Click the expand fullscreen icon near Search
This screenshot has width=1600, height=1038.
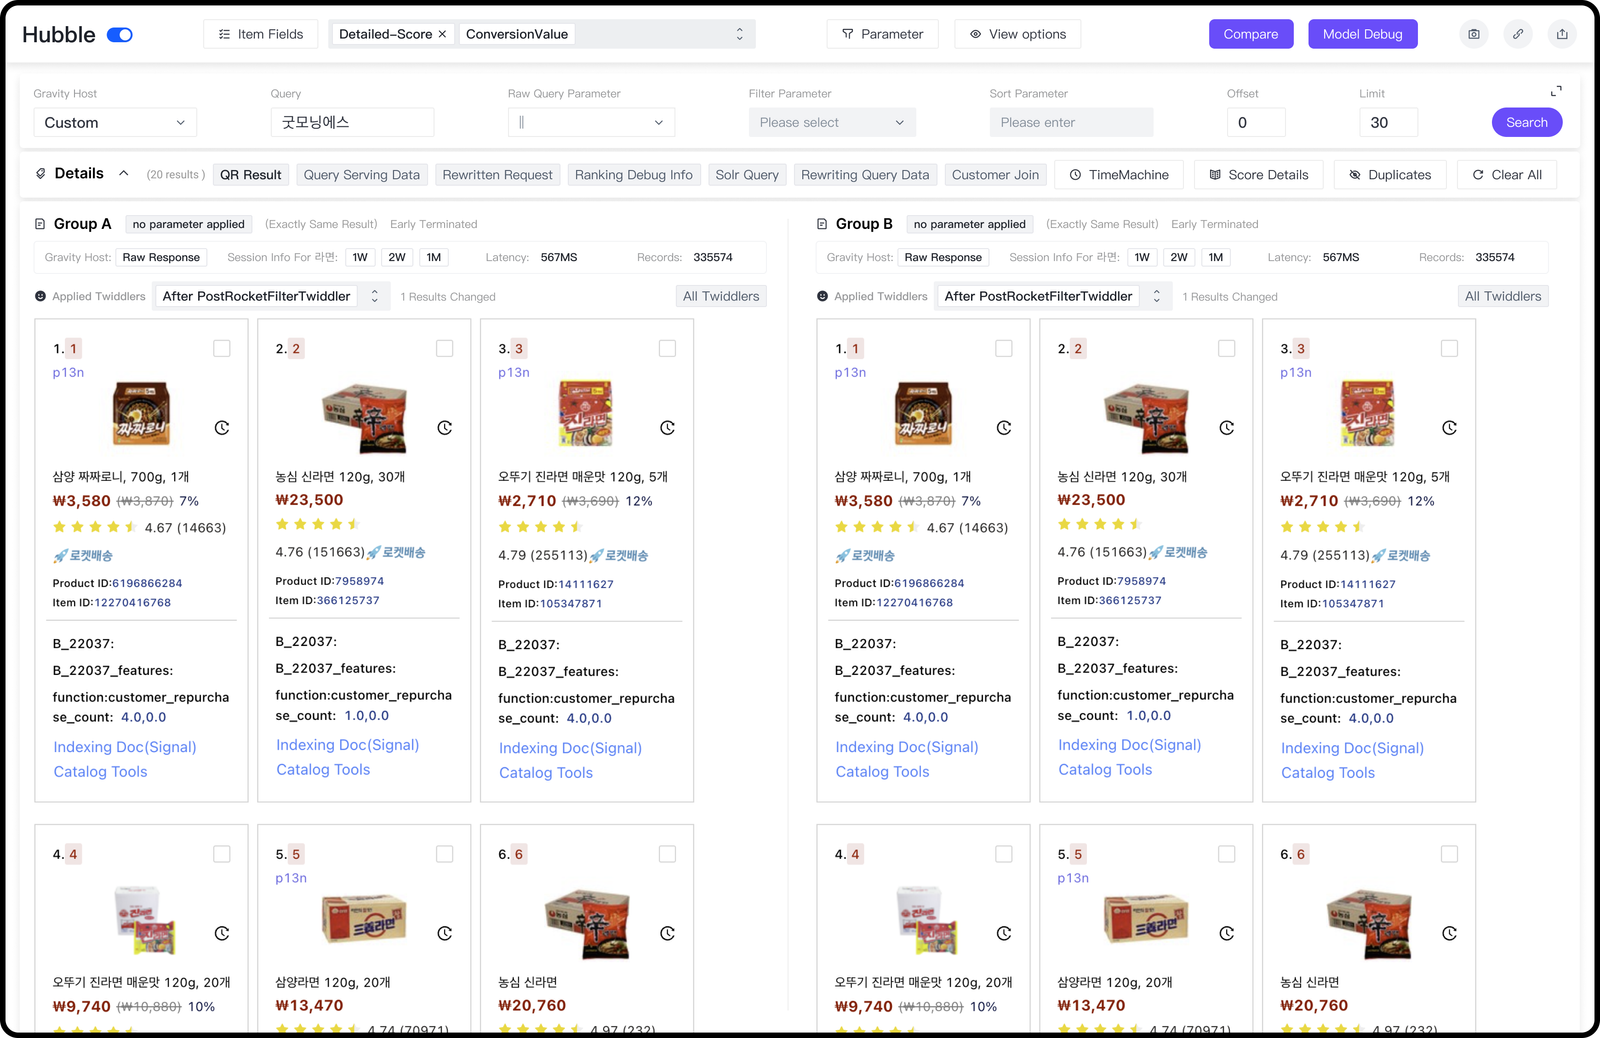[1556, 91]
